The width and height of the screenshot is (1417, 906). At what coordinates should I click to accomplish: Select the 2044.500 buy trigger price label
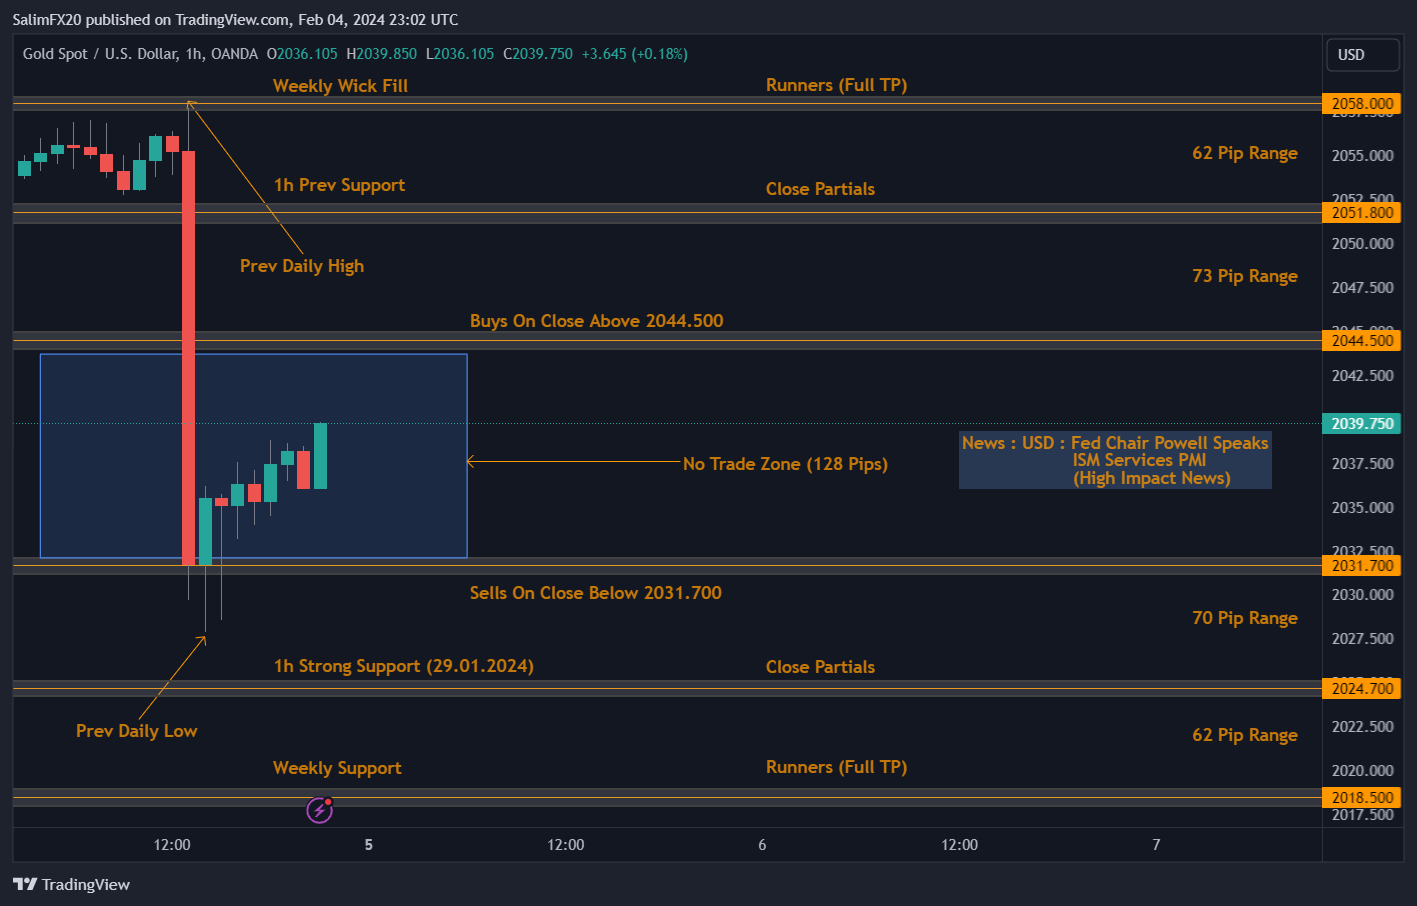click(1361, 340)
